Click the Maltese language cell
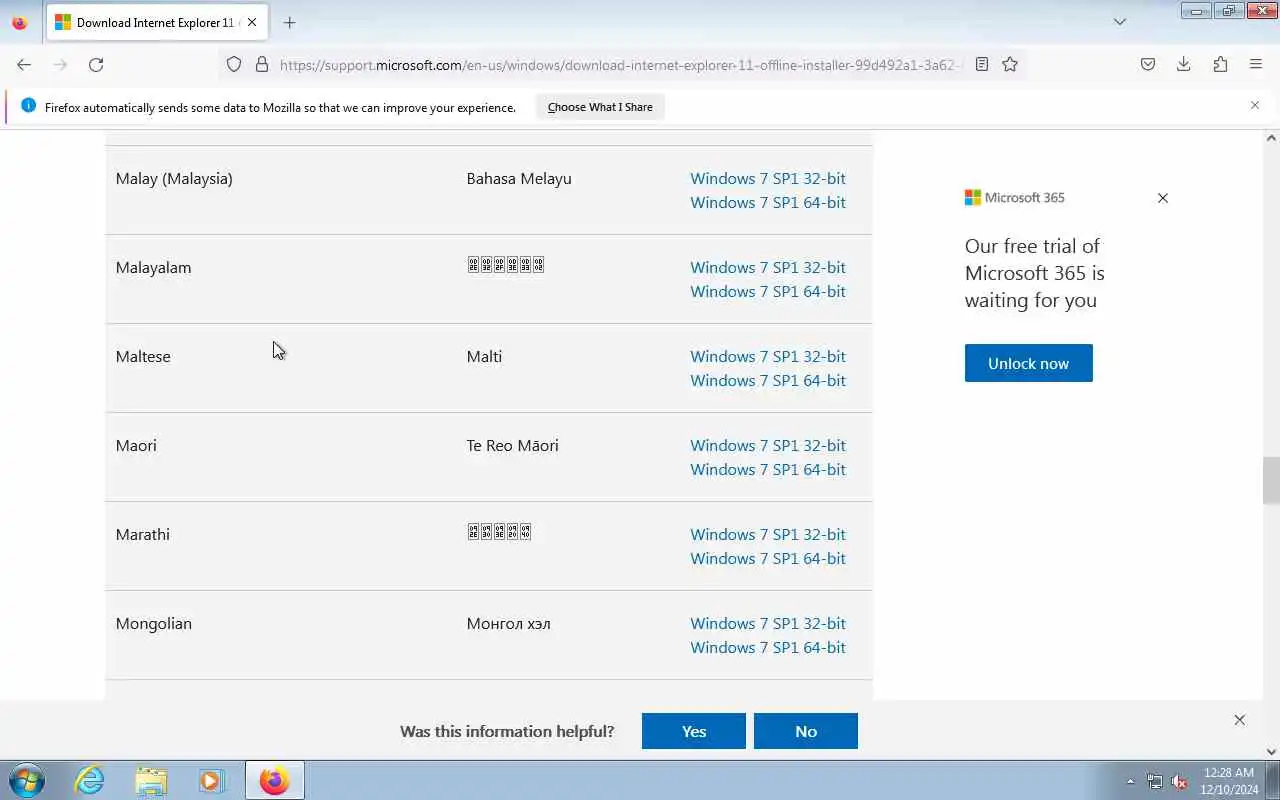The height and width of the screenshot is (800, 1280). [143, 356]
